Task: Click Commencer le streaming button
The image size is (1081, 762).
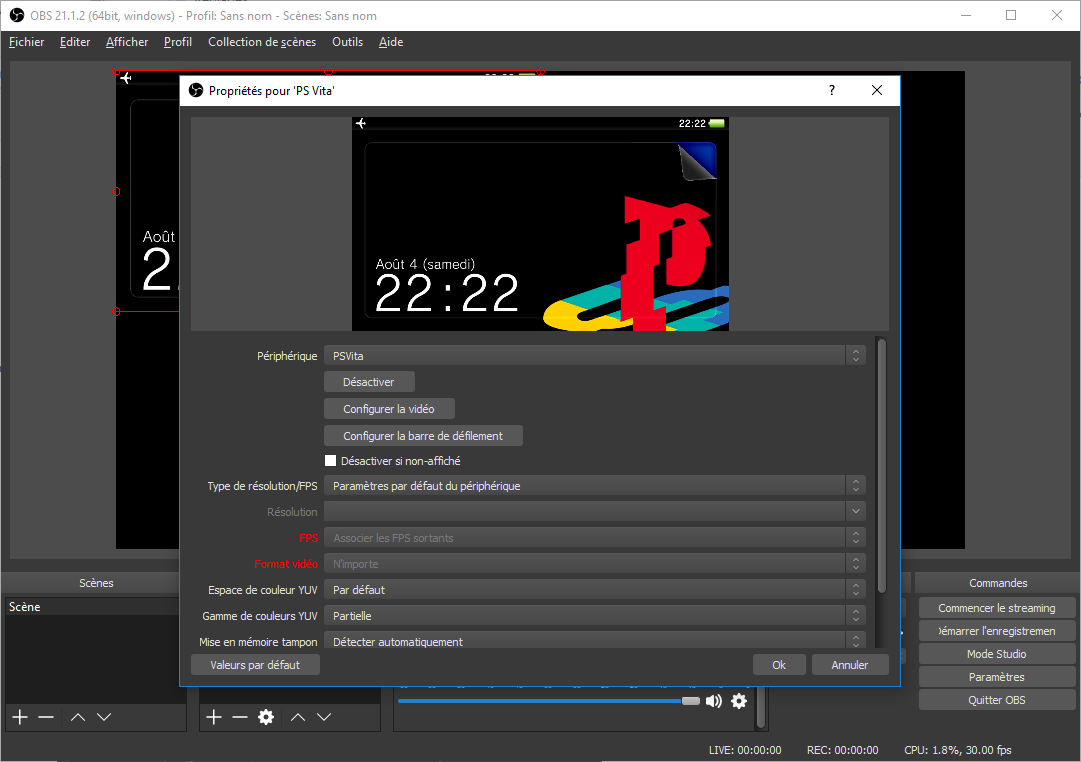Action: 996,608
